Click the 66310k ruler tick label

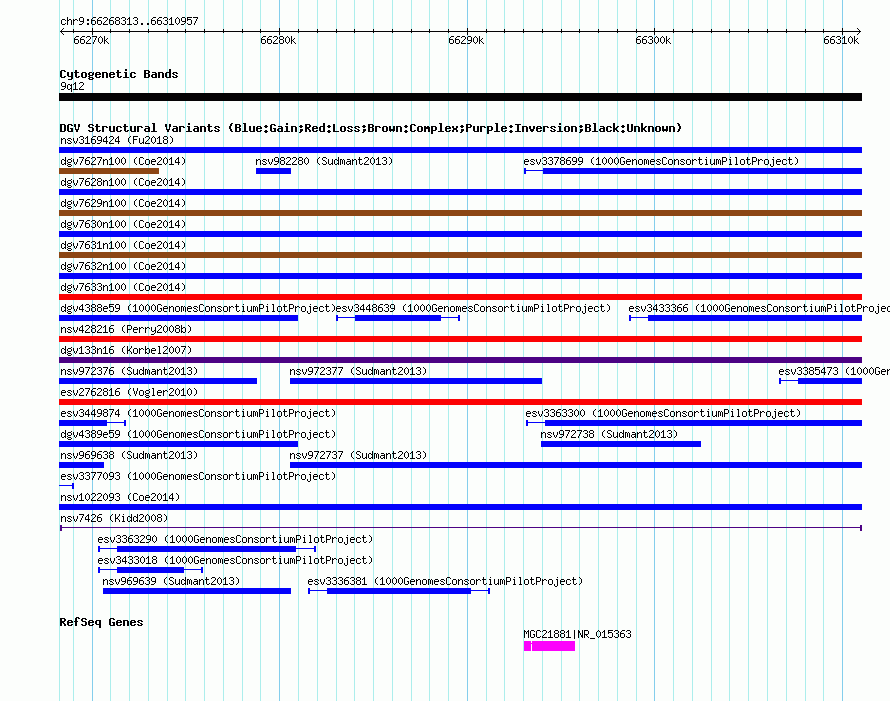coord(841,40)
